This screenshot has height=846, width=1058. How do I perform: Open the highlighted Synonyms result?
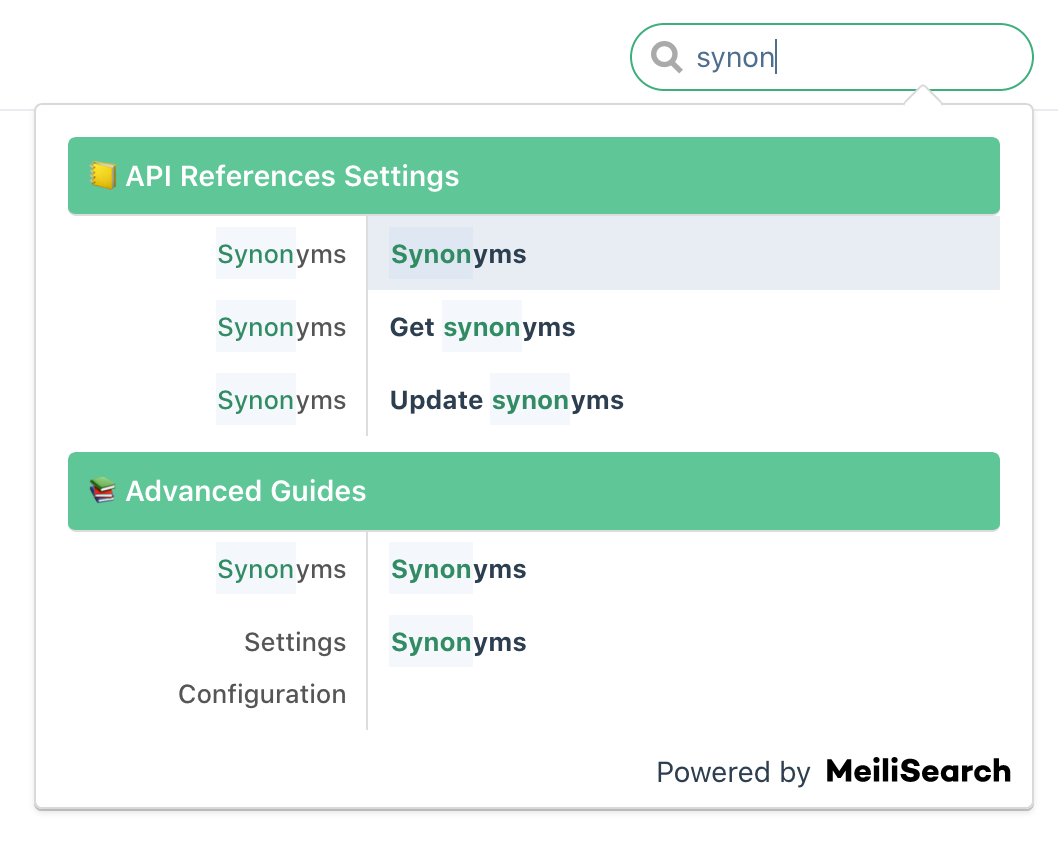click(458, 254)
